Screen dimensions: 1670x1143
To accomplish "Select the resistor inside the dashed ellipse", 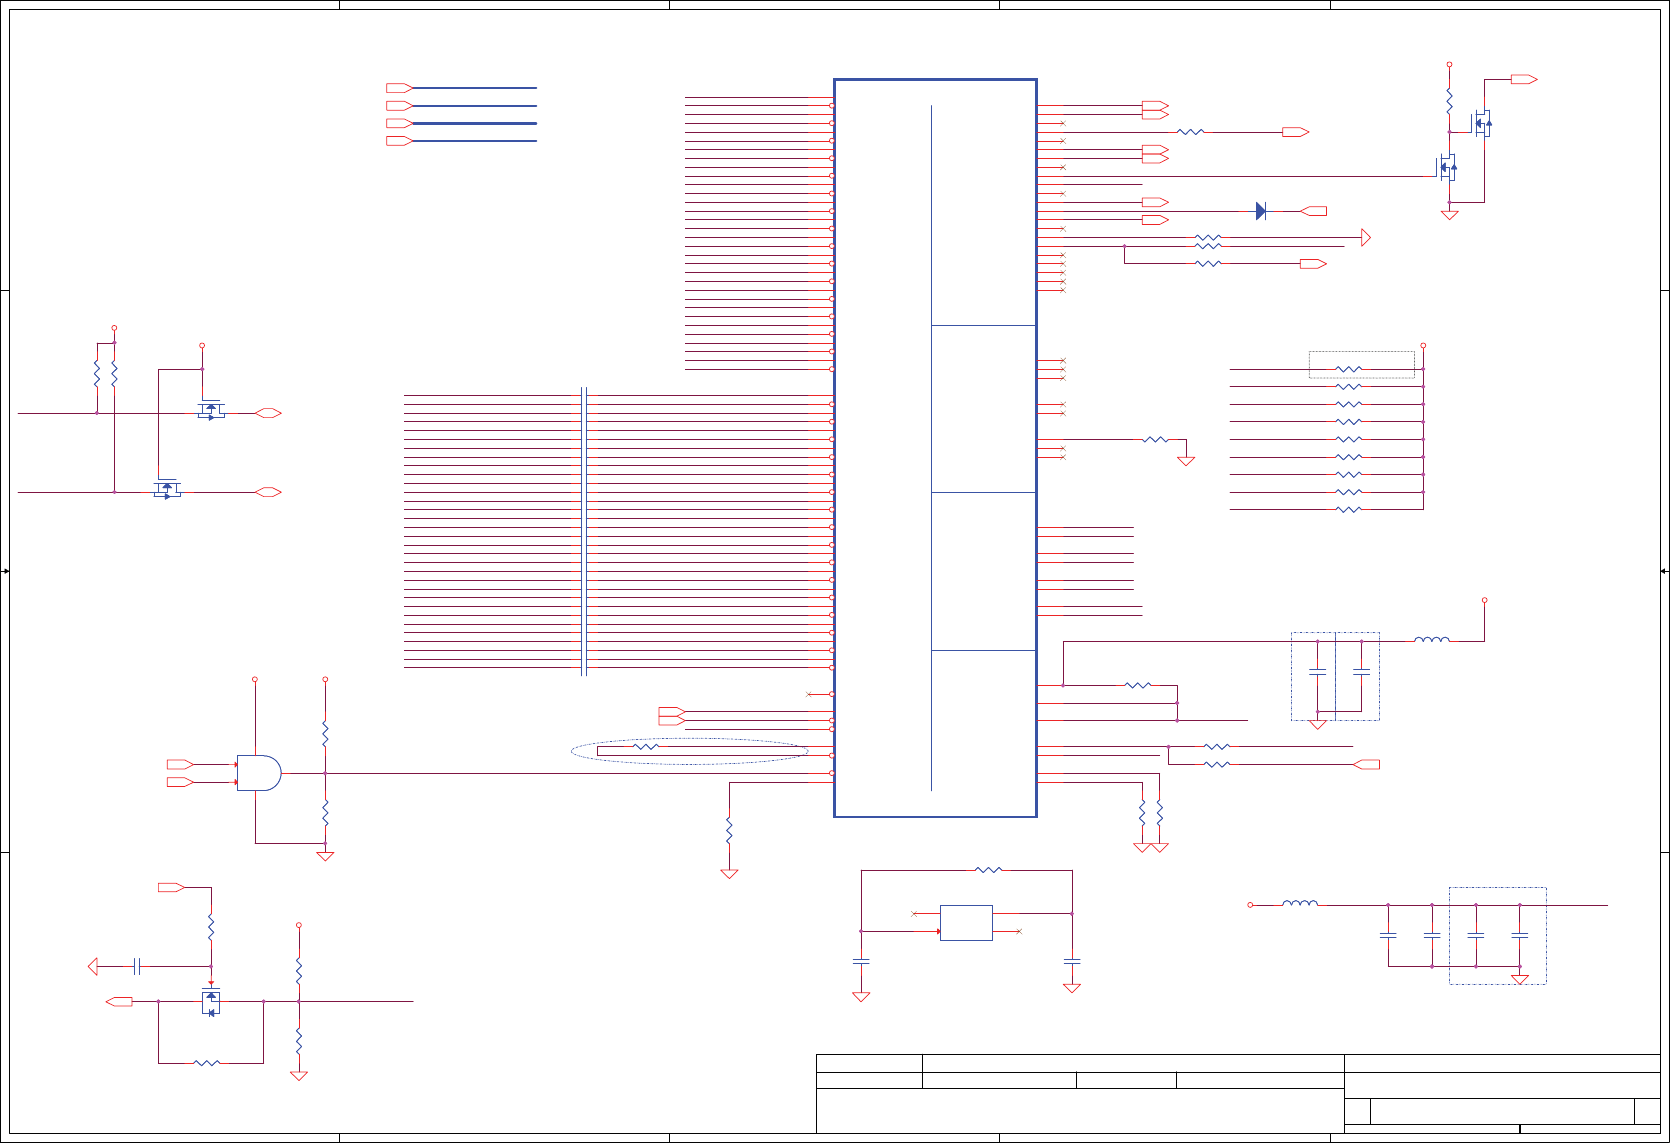I will tap(647, 746).
